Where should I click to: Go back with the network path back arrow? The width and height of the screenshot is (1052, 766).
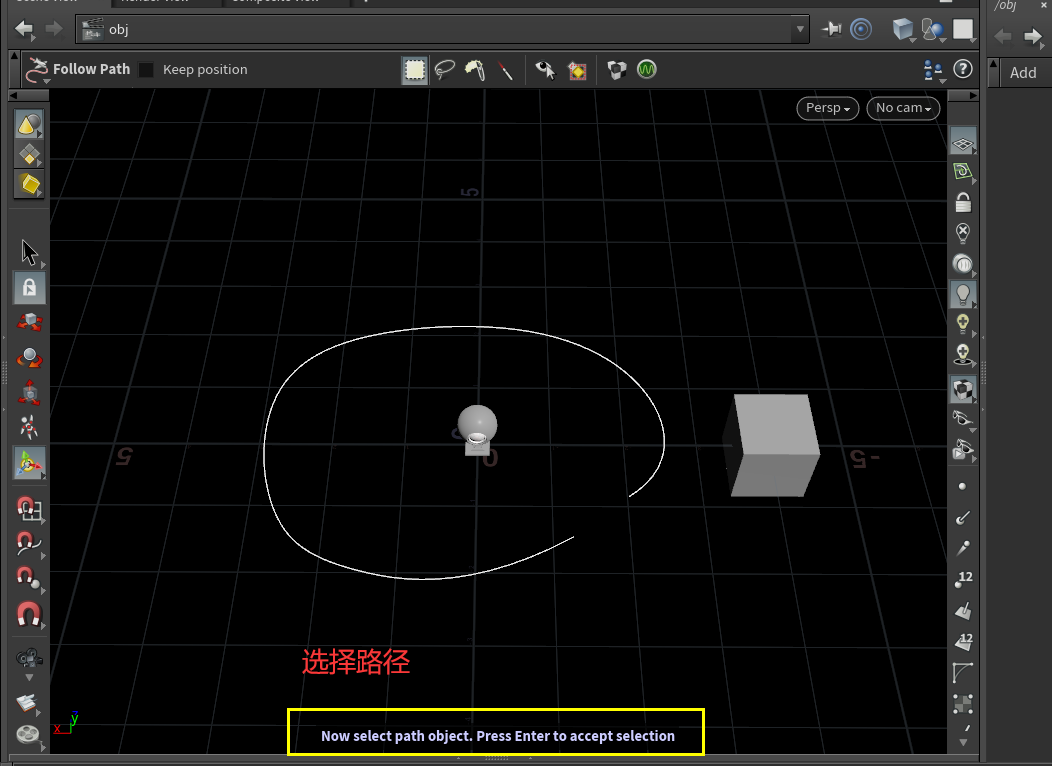tap(25, 29)
